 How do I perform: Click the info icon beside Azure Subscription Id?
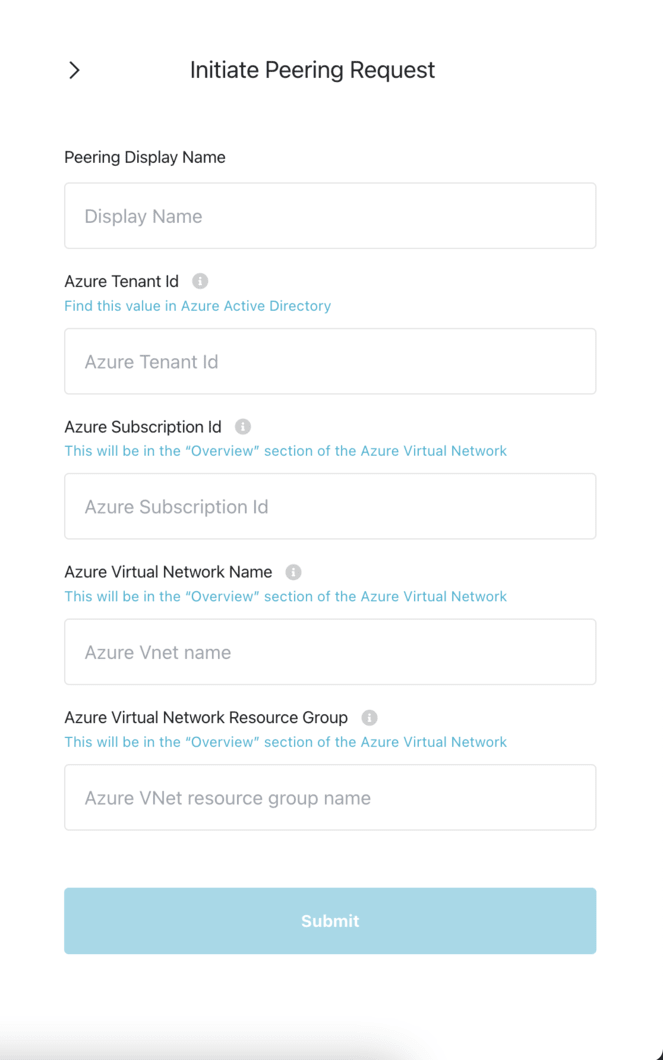(243, 427)
